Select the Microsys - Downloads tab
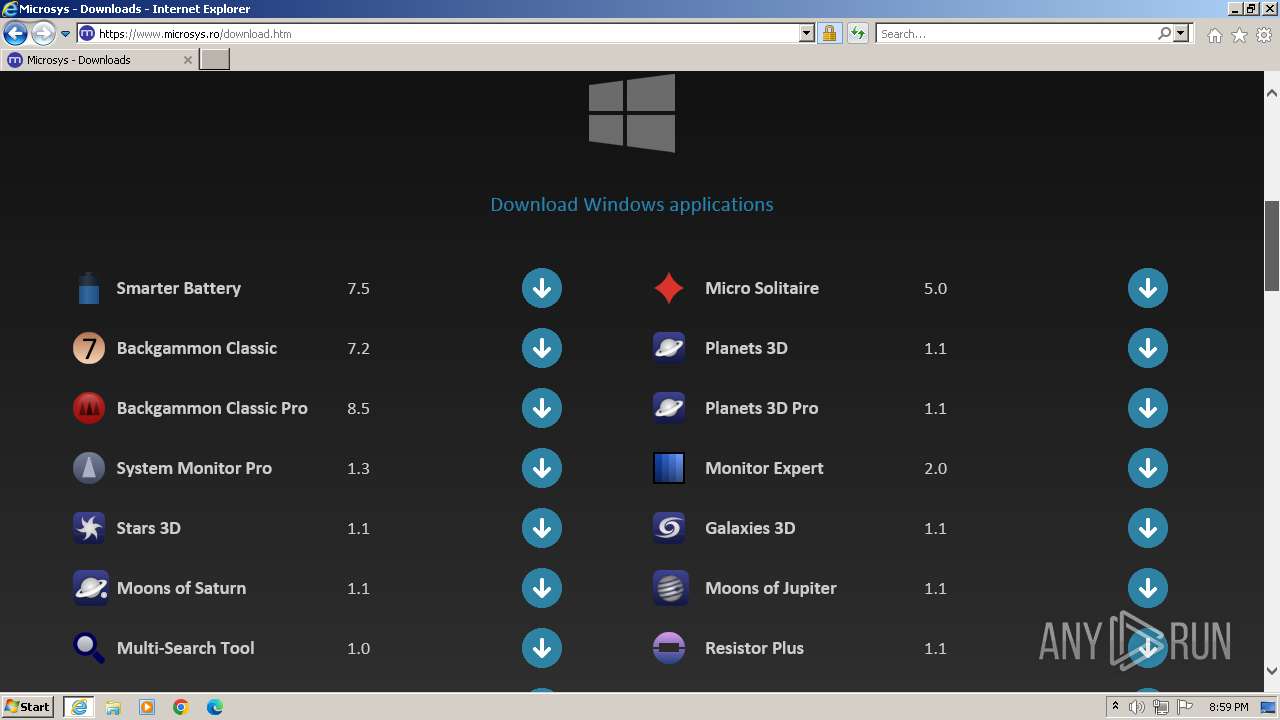Screen dimensions: 1280x720 (99, 60)
